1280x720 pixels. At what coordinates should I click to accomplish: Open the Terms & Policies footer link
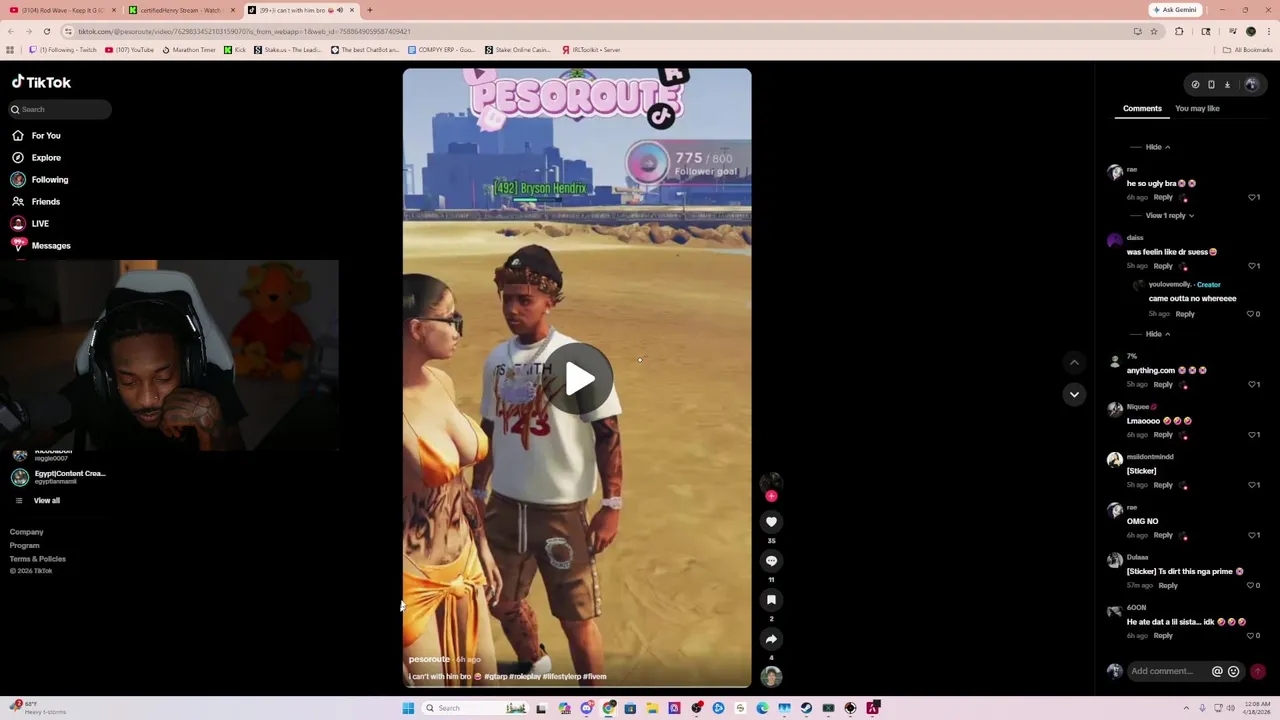click(38, 559)
